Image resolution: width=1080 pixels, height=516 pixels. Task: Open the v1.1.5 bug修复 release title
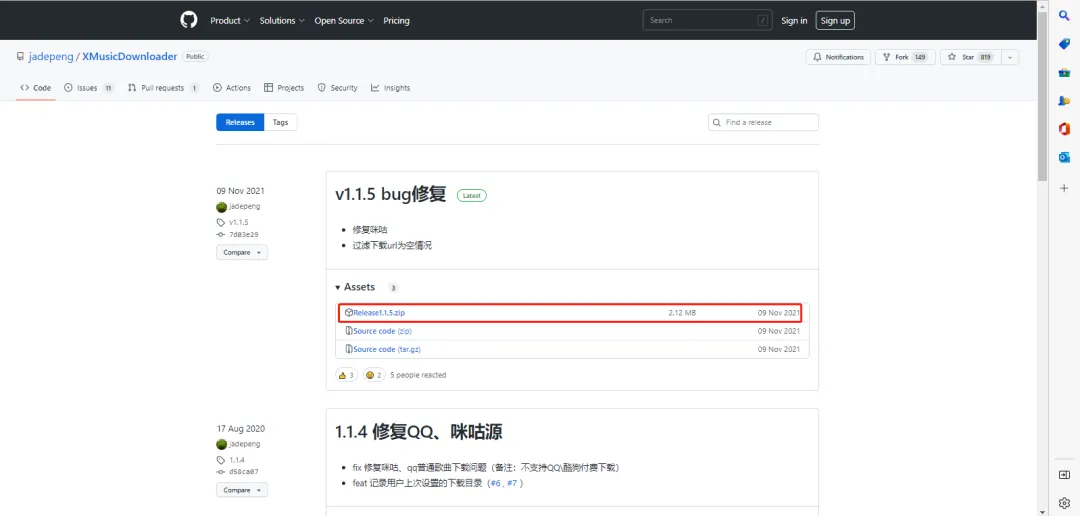pyautogui.click(x=391, y=195)
